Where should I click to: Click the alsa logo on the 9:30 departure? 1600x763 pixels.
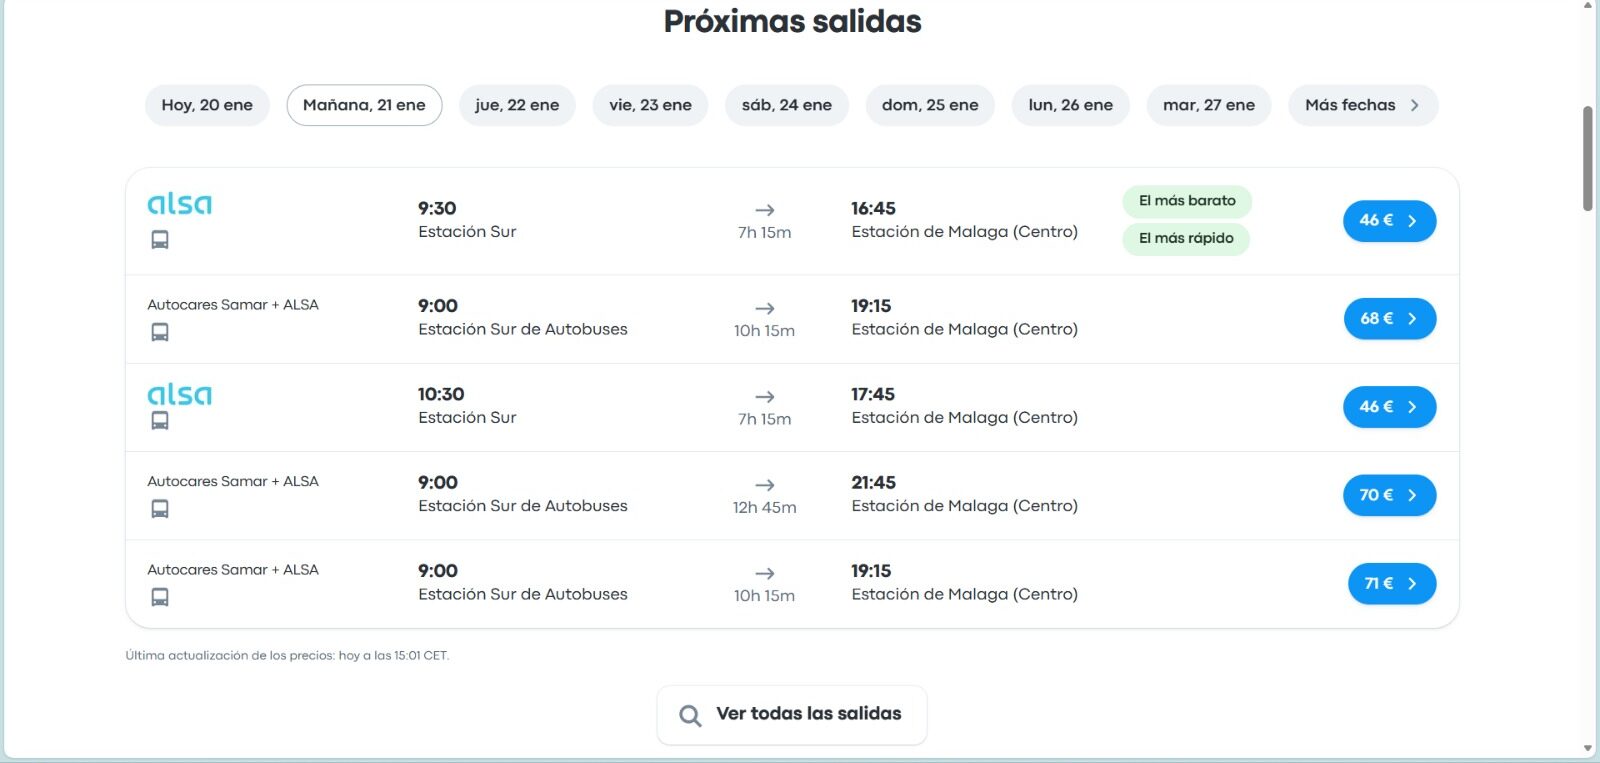[x=180, y=204]
